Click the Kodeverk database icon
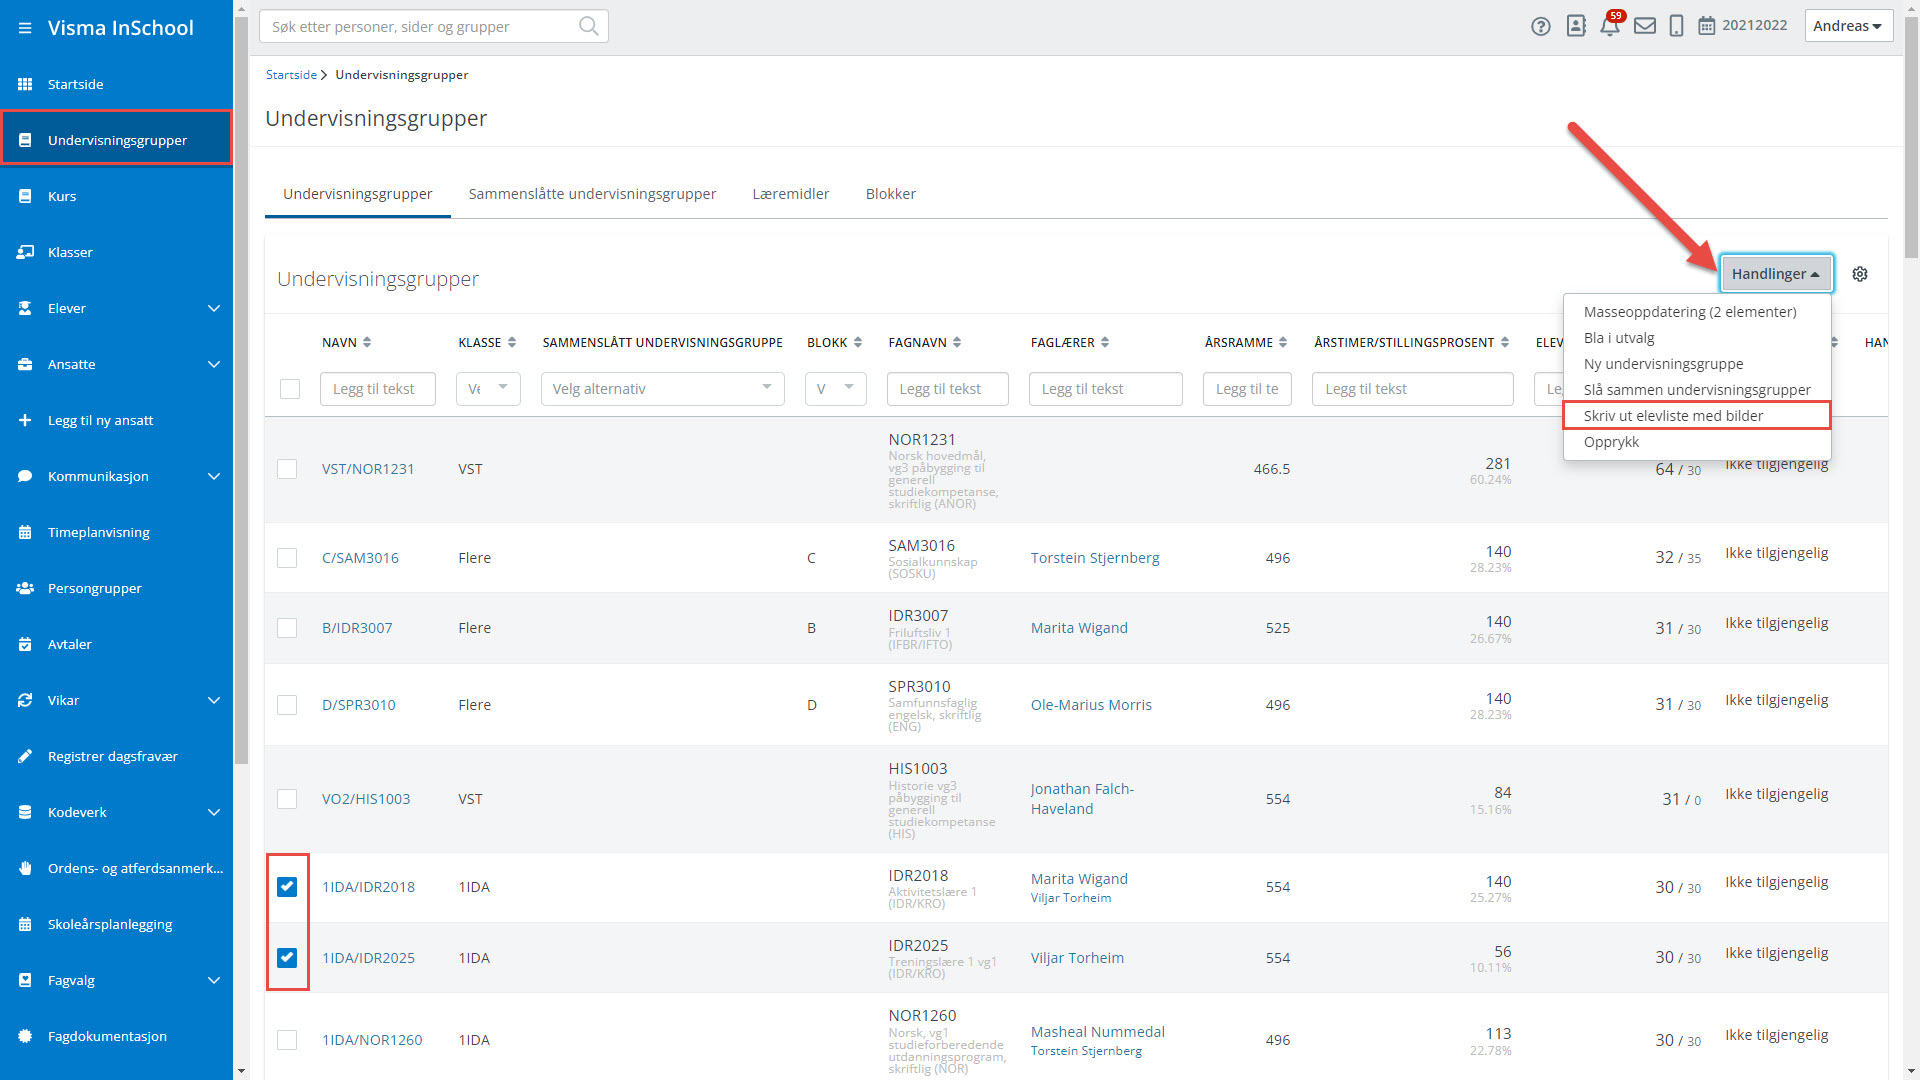The image size is (1920, 1080). 25,812
